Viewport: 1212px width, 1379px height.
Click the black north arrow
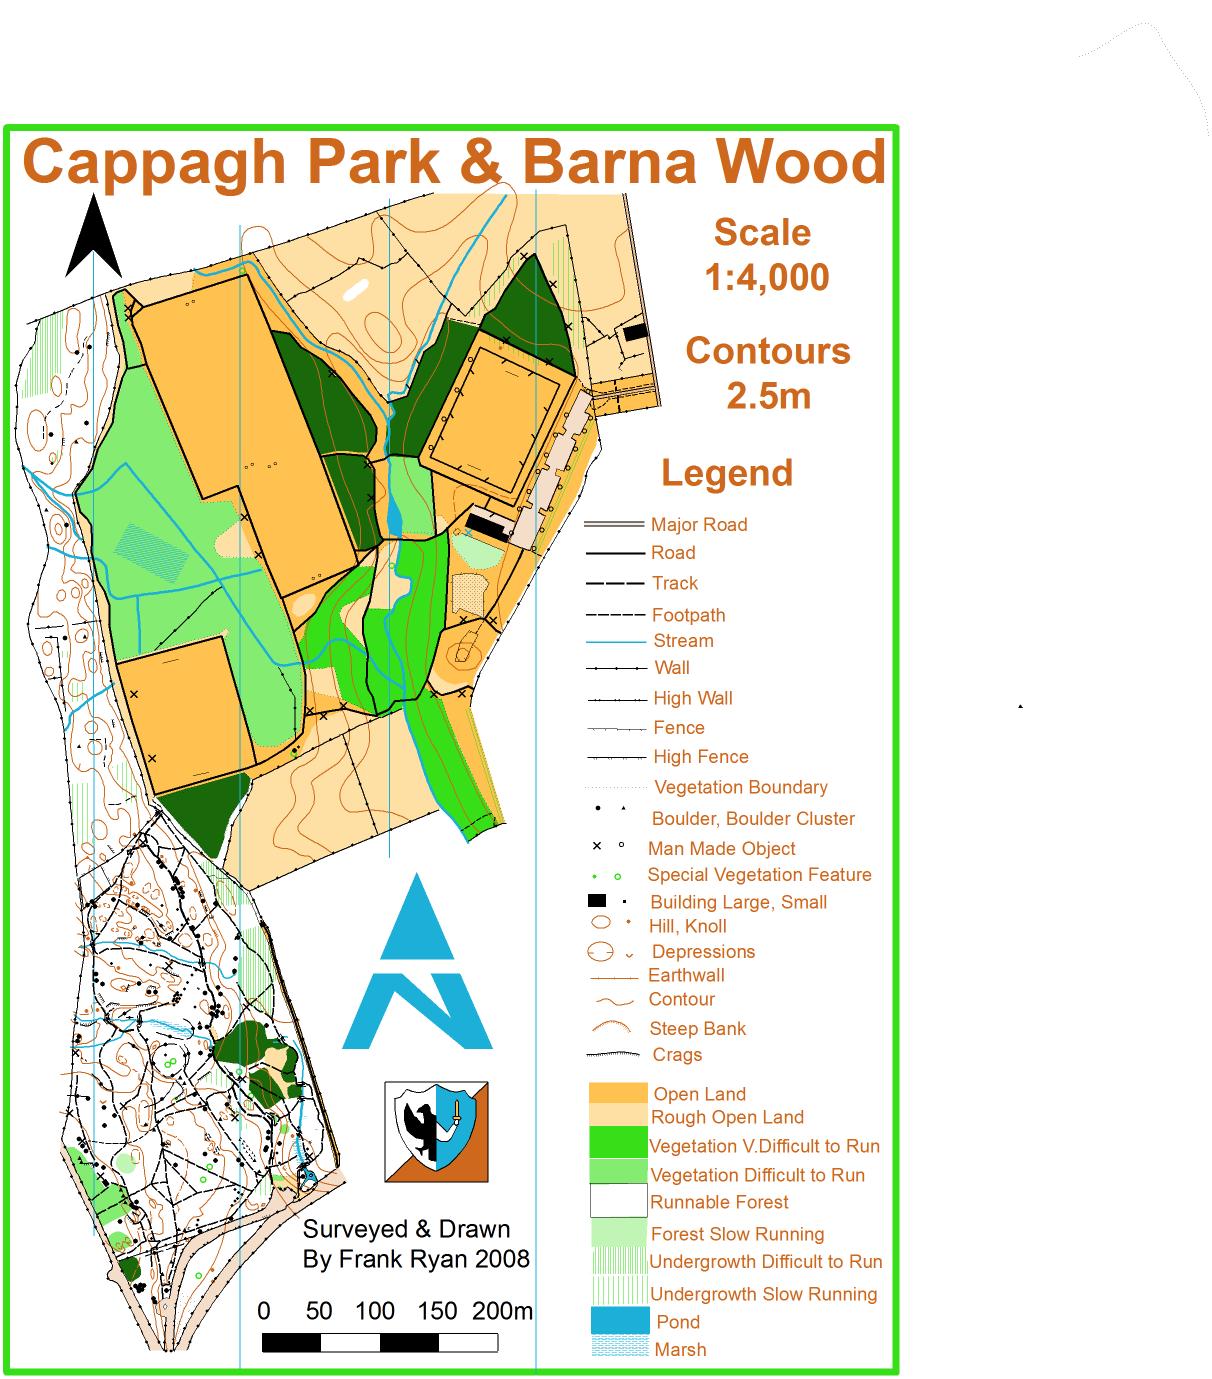(x=93, y=237)
